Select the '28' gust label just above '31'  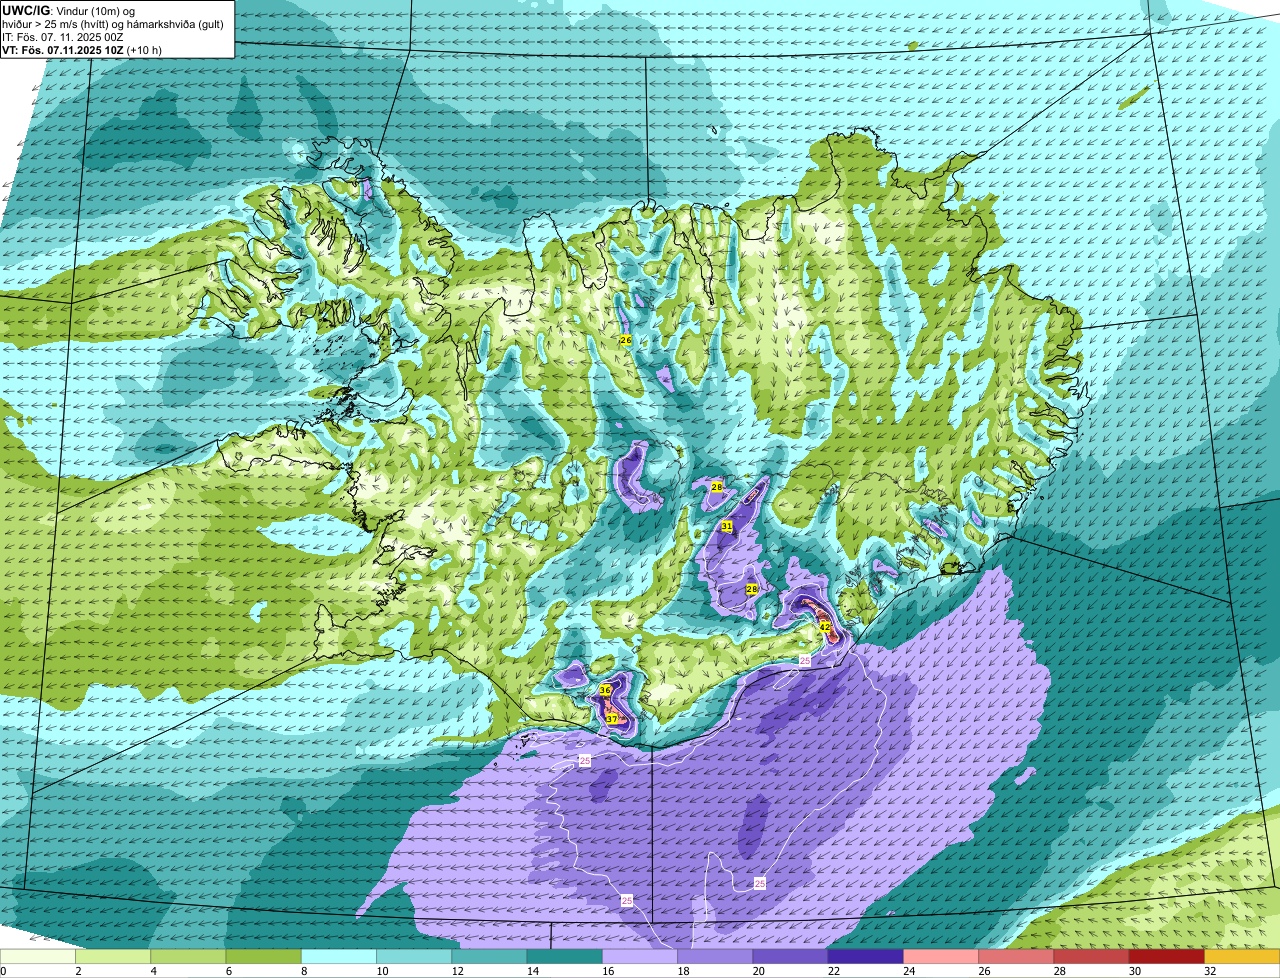click(x=717, y=486)
